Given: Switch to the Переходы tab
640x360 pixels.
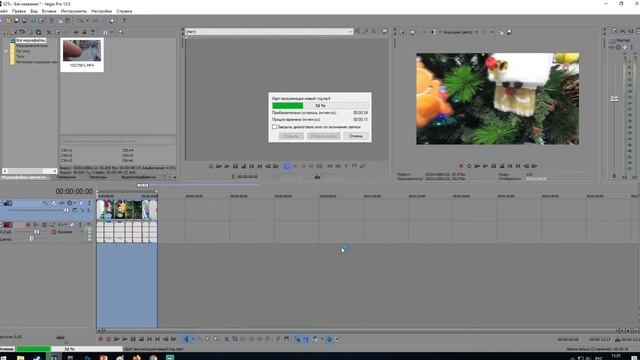Looking at the screenshot, I should click(x=98, y=177).
